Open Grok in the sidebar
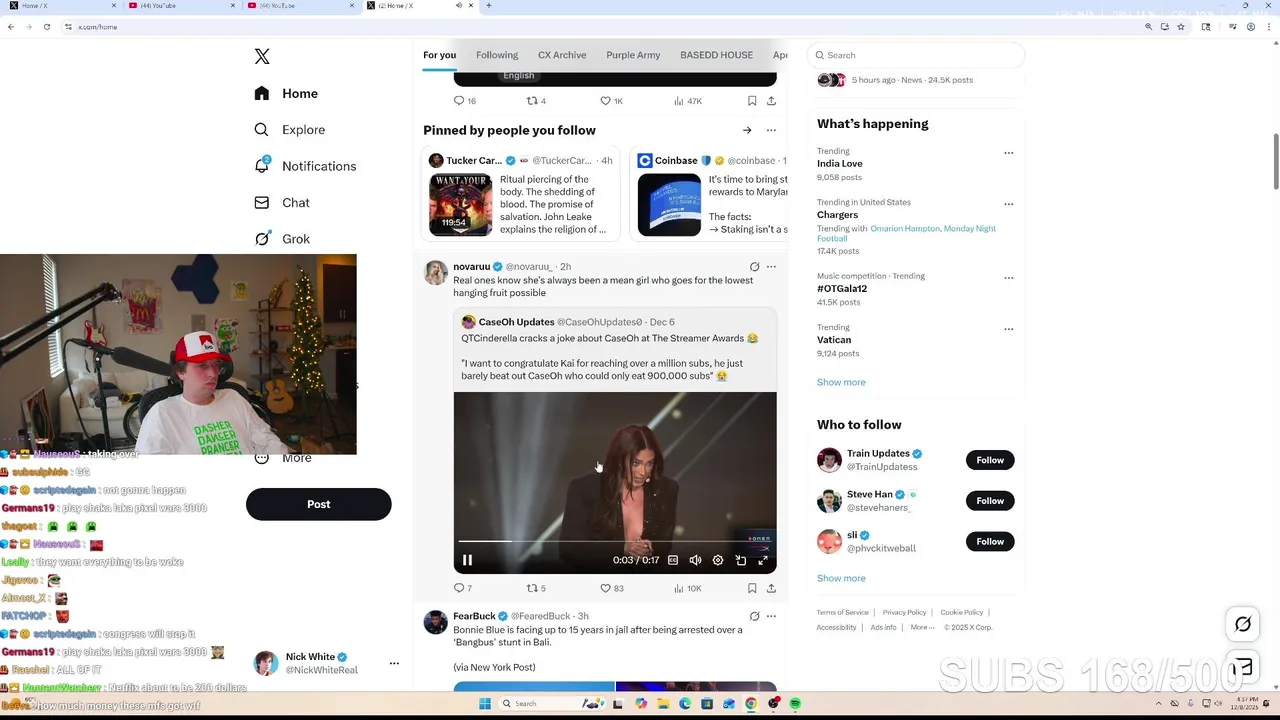The width and height of the screenshot is (1280, 720). 282,239
